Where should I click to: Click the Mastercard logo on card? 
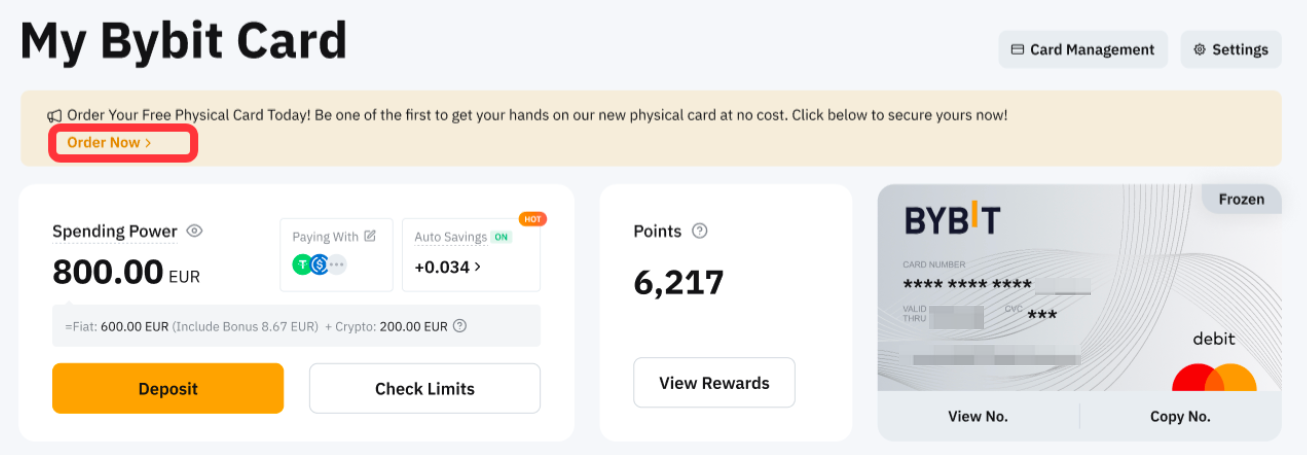coord(1214,379)
